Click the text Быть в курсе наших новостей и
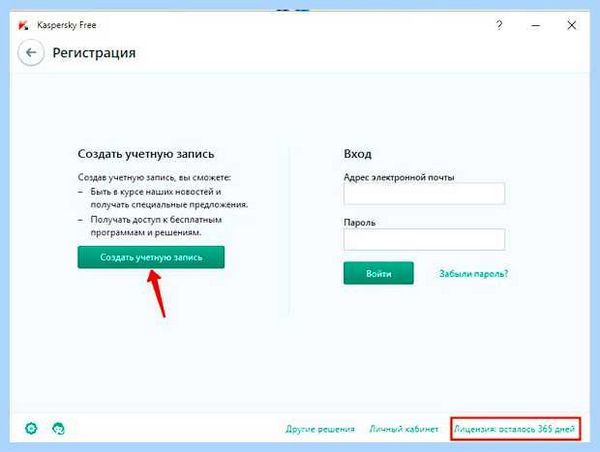 (x=156, y=192)
